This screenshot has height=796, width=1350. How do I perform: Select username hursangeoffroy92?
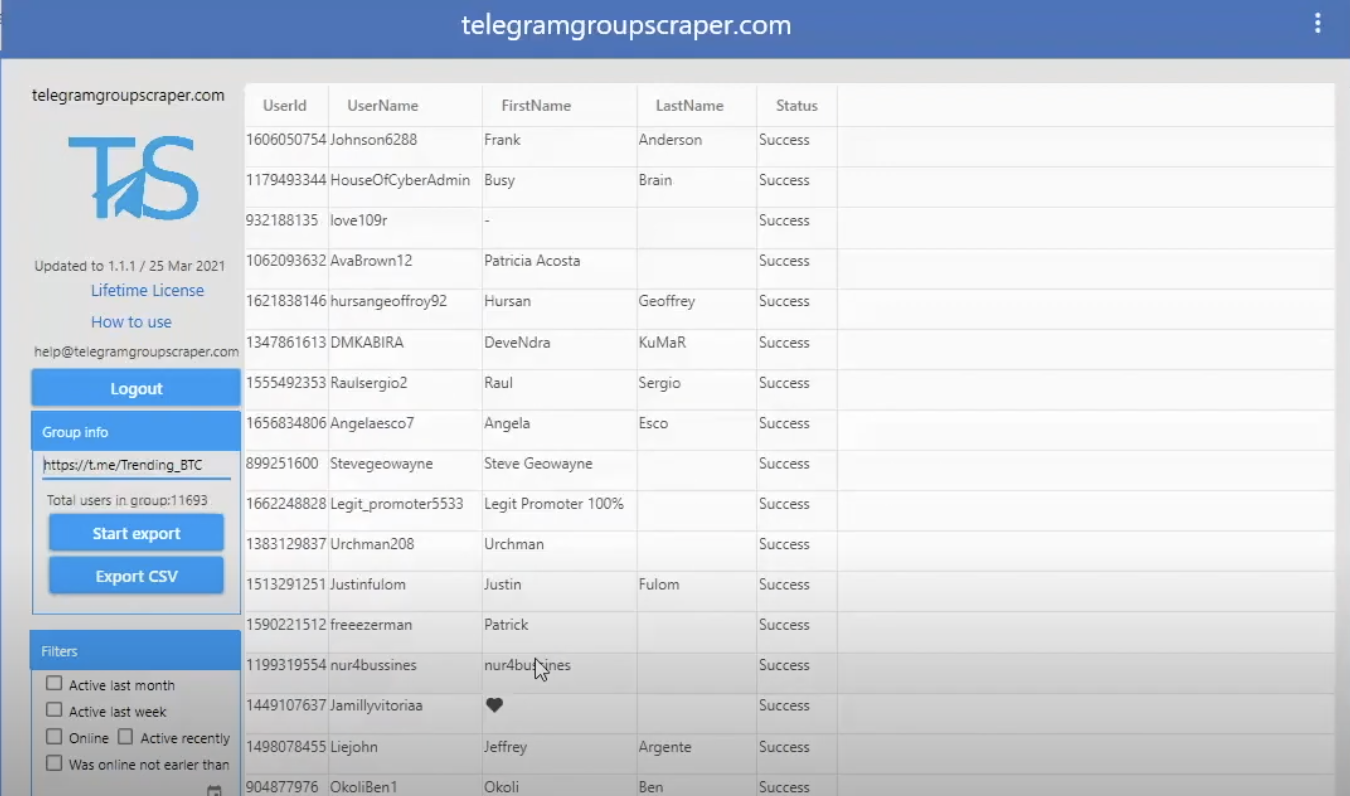389,301
